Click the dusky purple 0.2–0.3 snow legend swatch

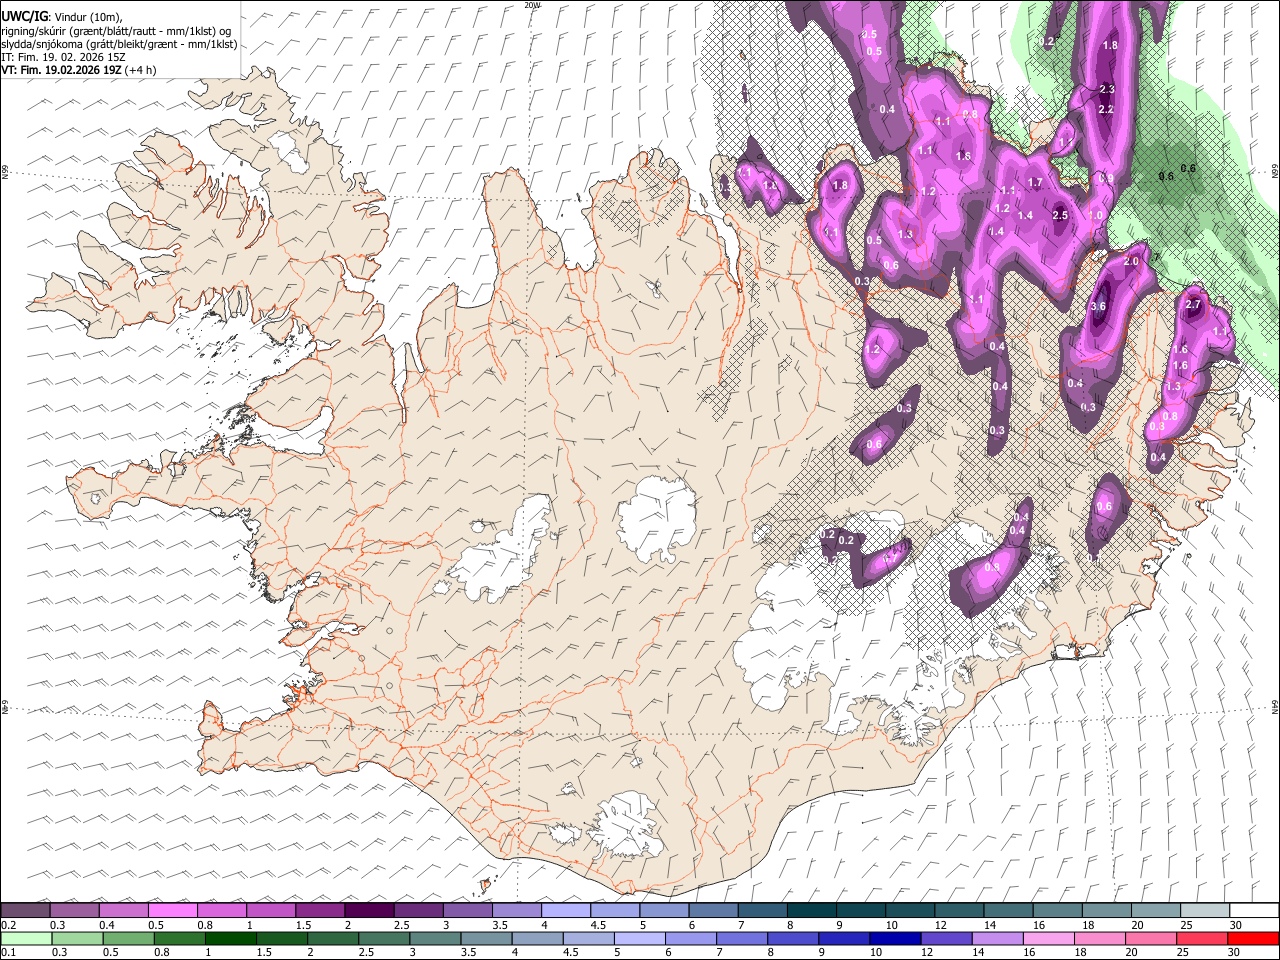pos(25,911)
